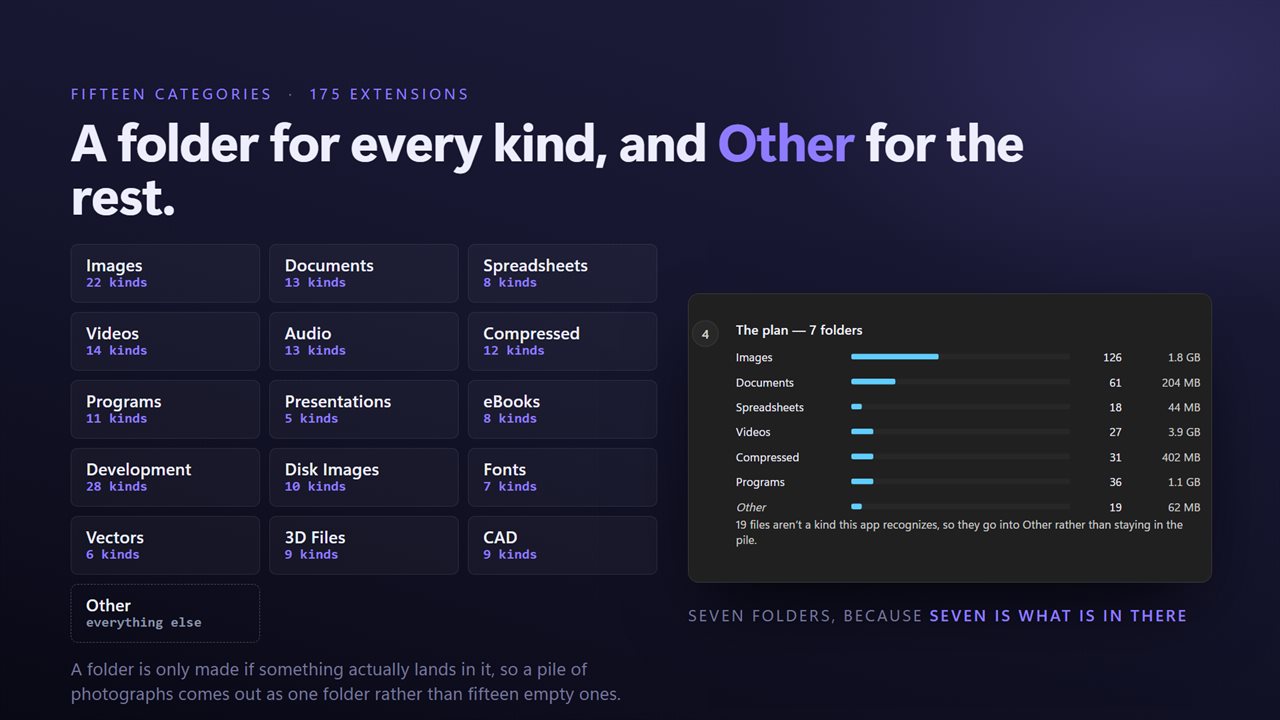The width and height of the screenshot is (1280, 720).
Task: Click the Images row label in plan
Action: coord(754,357)
